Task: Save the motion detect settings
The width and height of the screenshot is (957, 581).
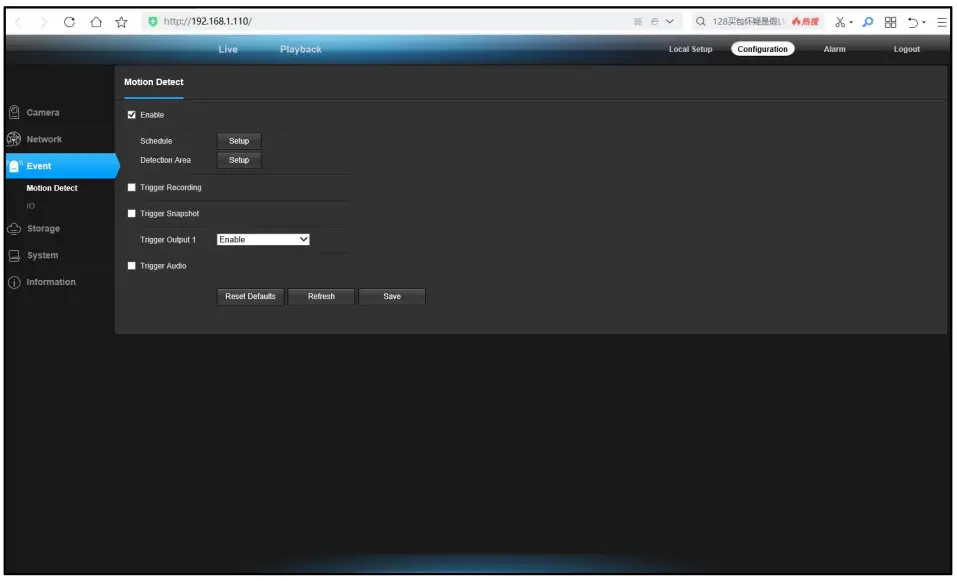Action: pyautogui.click(x=392, y=297)
